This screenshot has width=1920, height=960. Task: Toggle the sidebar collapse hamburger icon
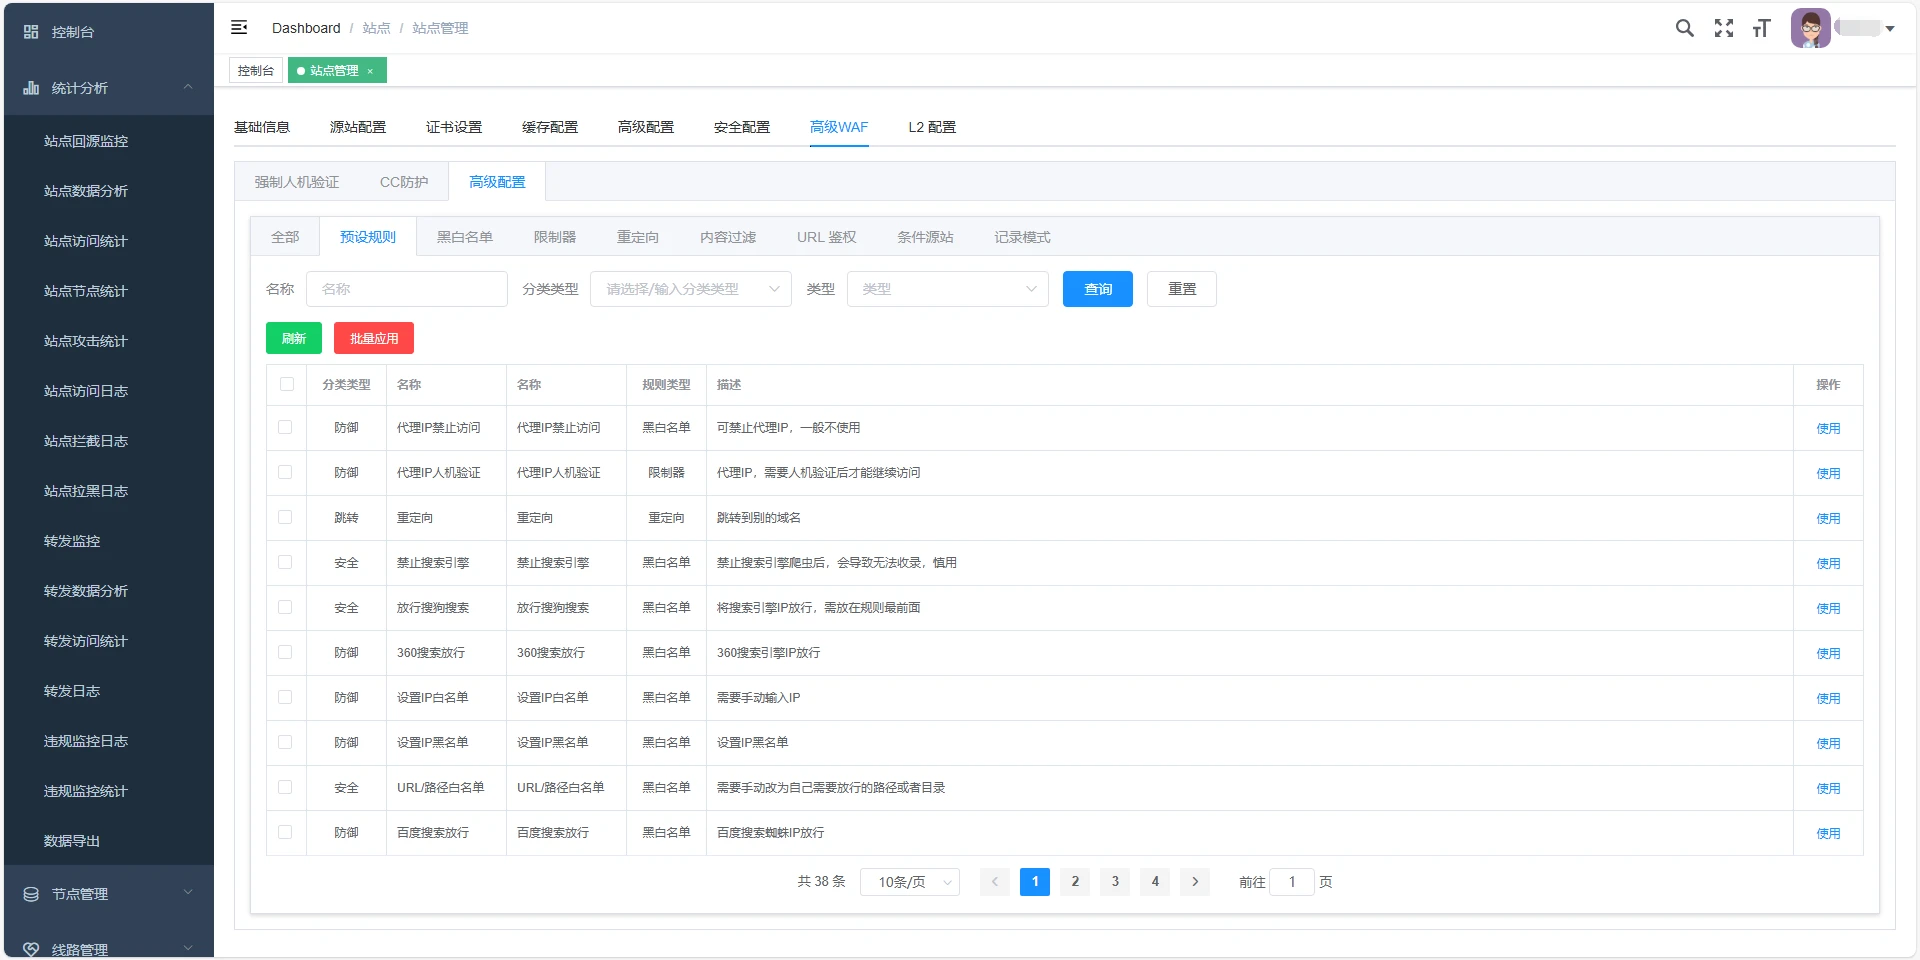(239, 28)
